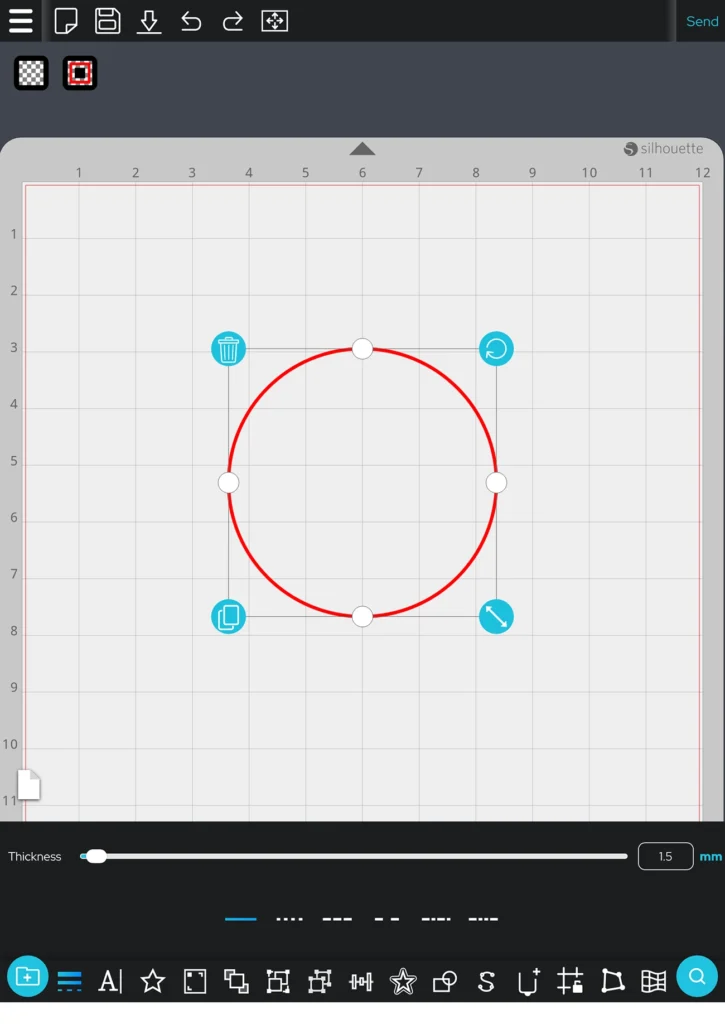Click the duplicate handle on circle
Image resolution: width=725 pixels, height=1024 pixels.
click(229, 616)
